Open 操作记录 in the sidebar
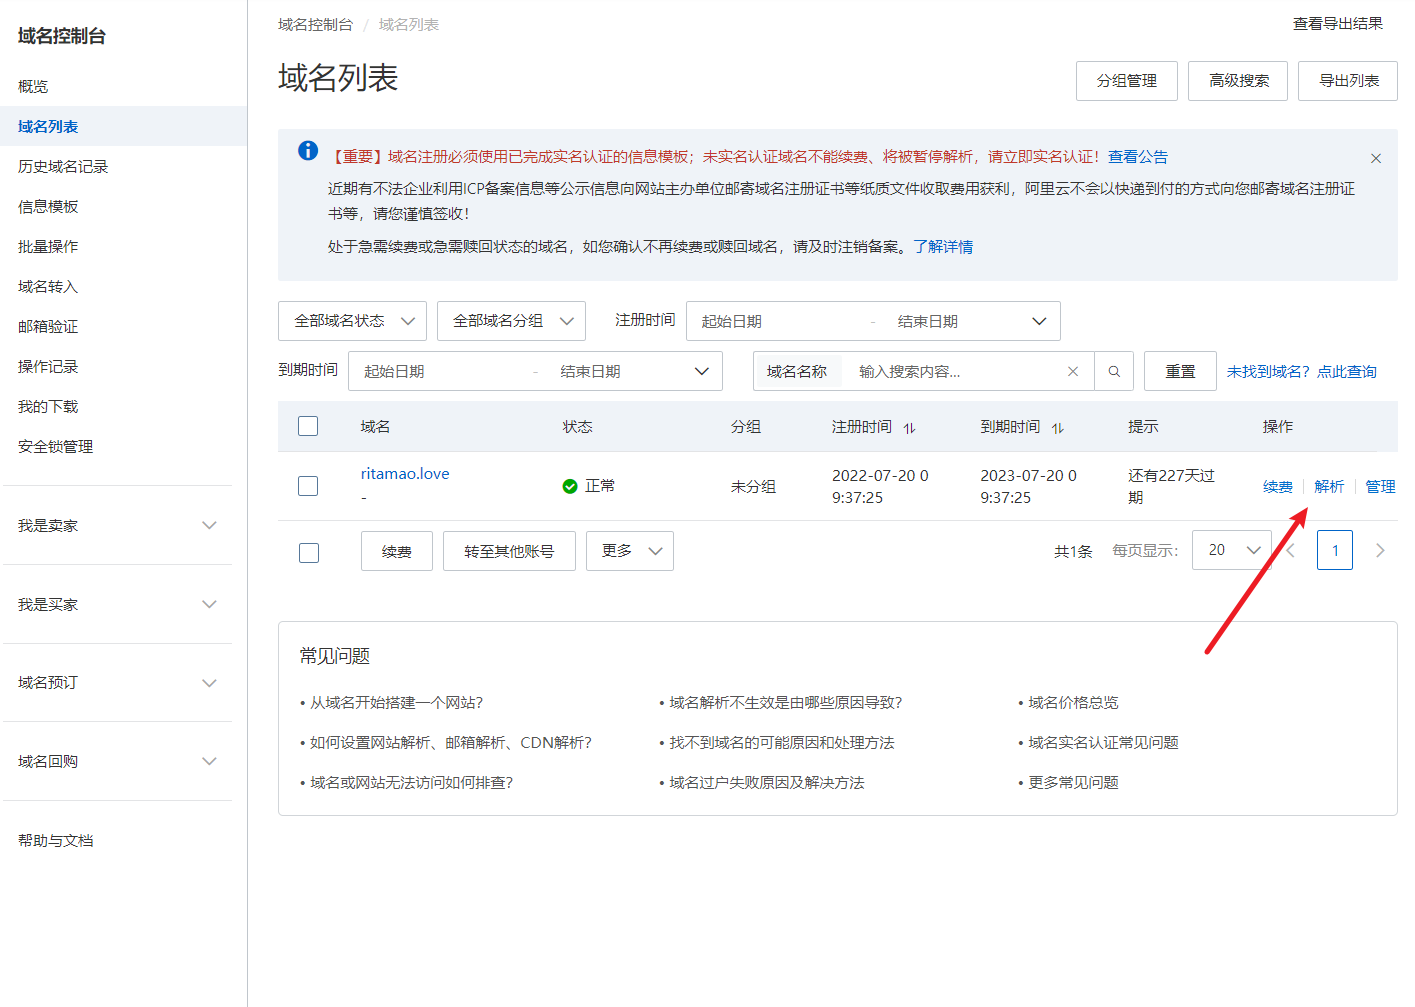This screenshot has width=1415, height=1007. point(48,367)
